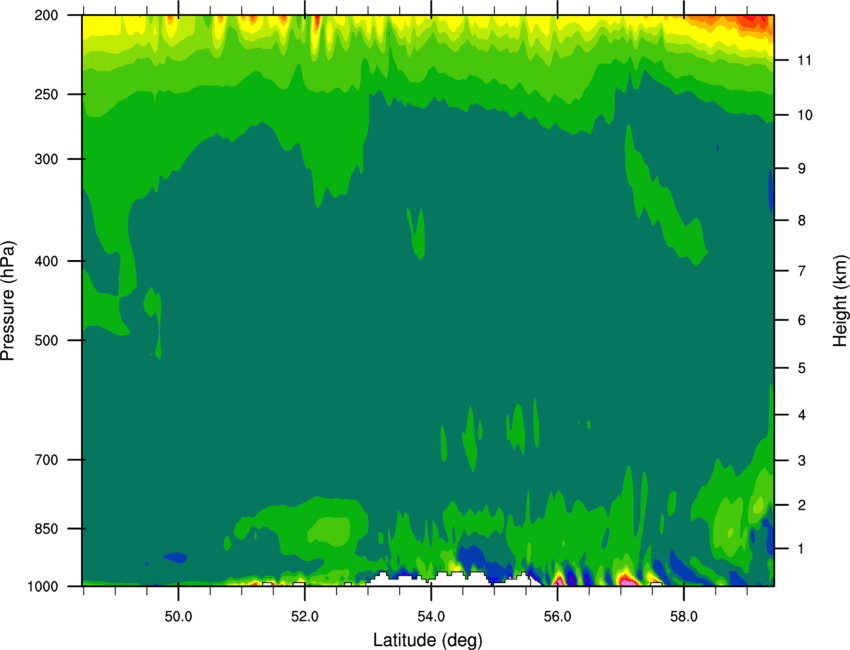Select the Pressure (hPa) axis title
This screenshot has width=850, height=650.
[8, 301]
